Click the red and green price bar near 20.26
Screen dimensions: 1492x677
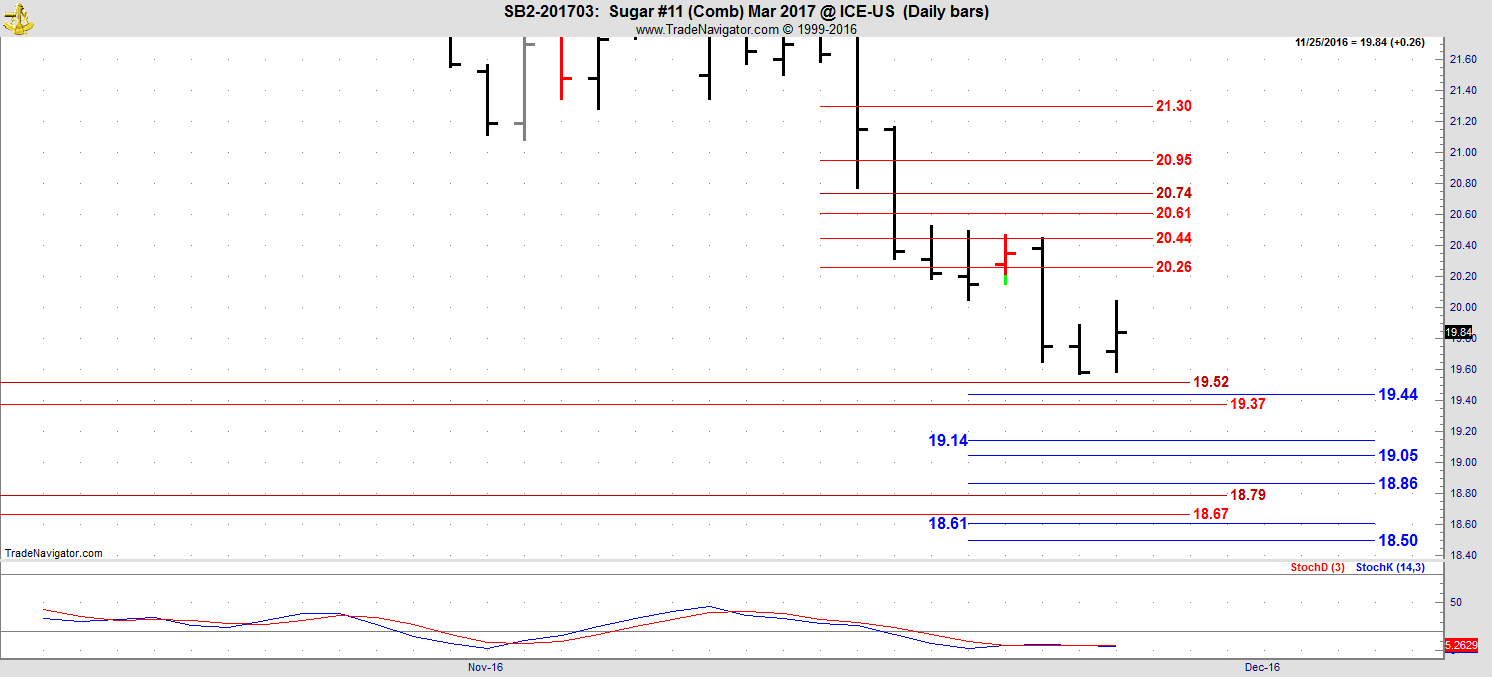[1005, 260]
